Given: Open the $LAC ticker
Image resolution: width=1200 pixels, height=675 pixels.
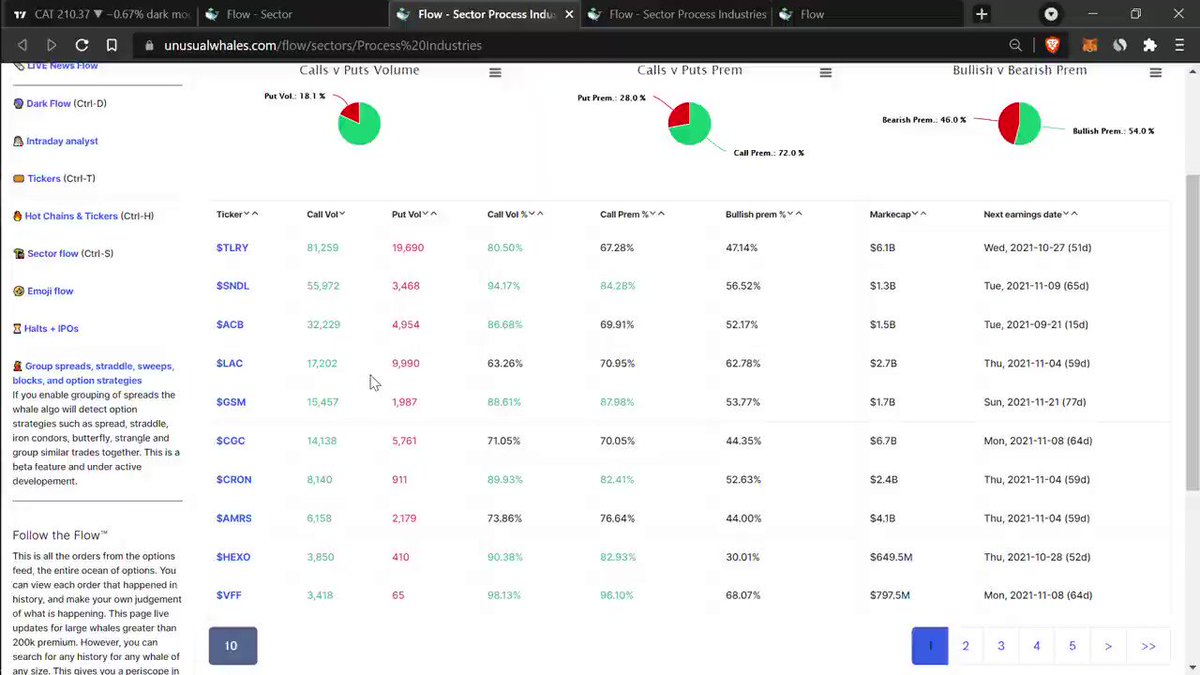Looking at the screenshot, I should pos(229,363).
